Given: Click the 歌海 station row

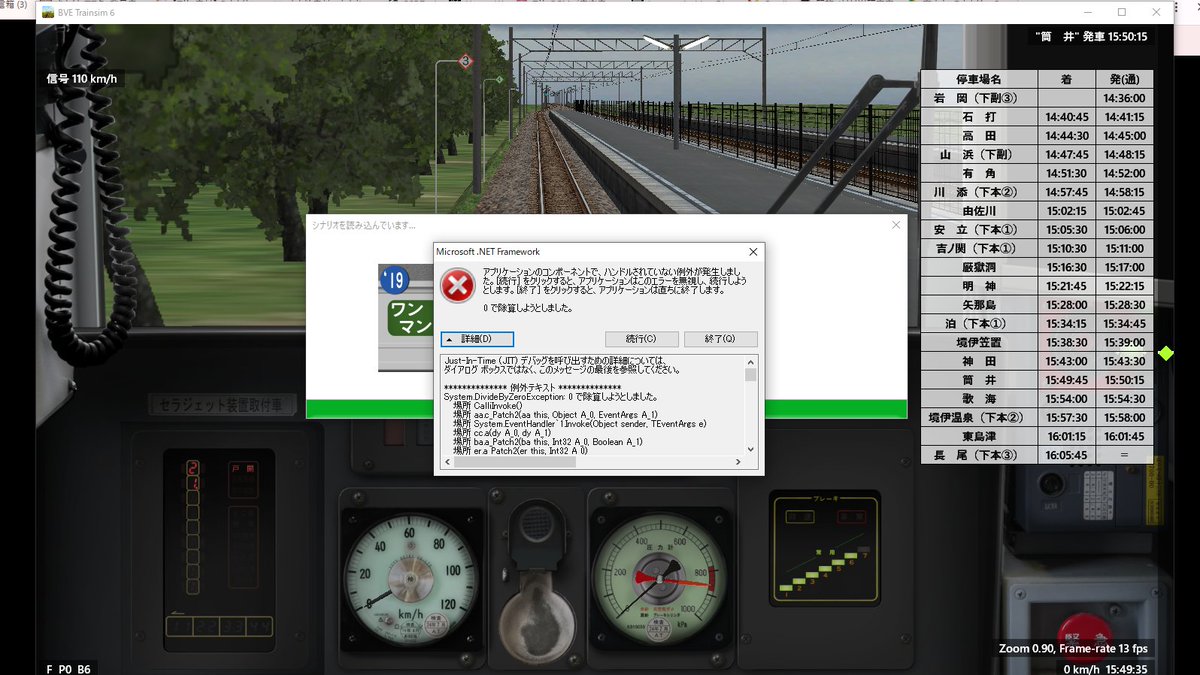Looking at the screenshot, I should point(1037,399).
